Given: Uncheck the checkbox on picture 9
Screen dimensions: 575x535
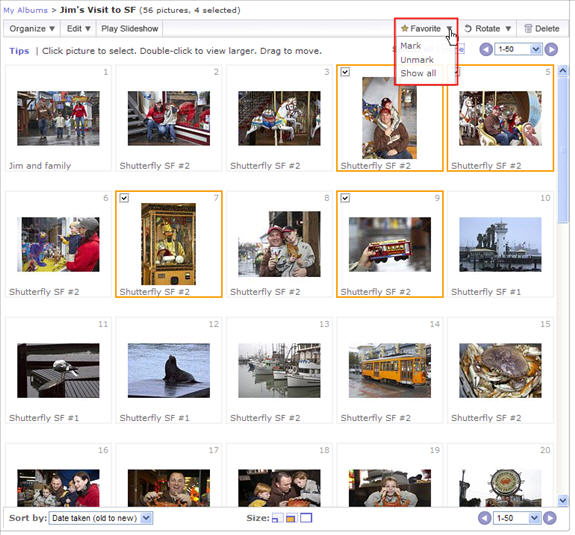Looking at the screenshot, I should (x=345, y=198).
